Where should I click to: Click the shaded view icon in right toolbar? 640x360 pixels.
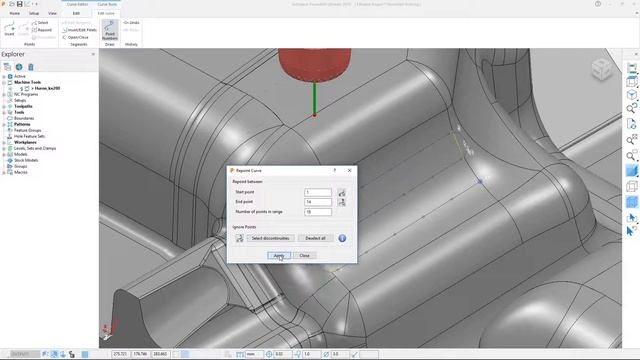(631, 170)
